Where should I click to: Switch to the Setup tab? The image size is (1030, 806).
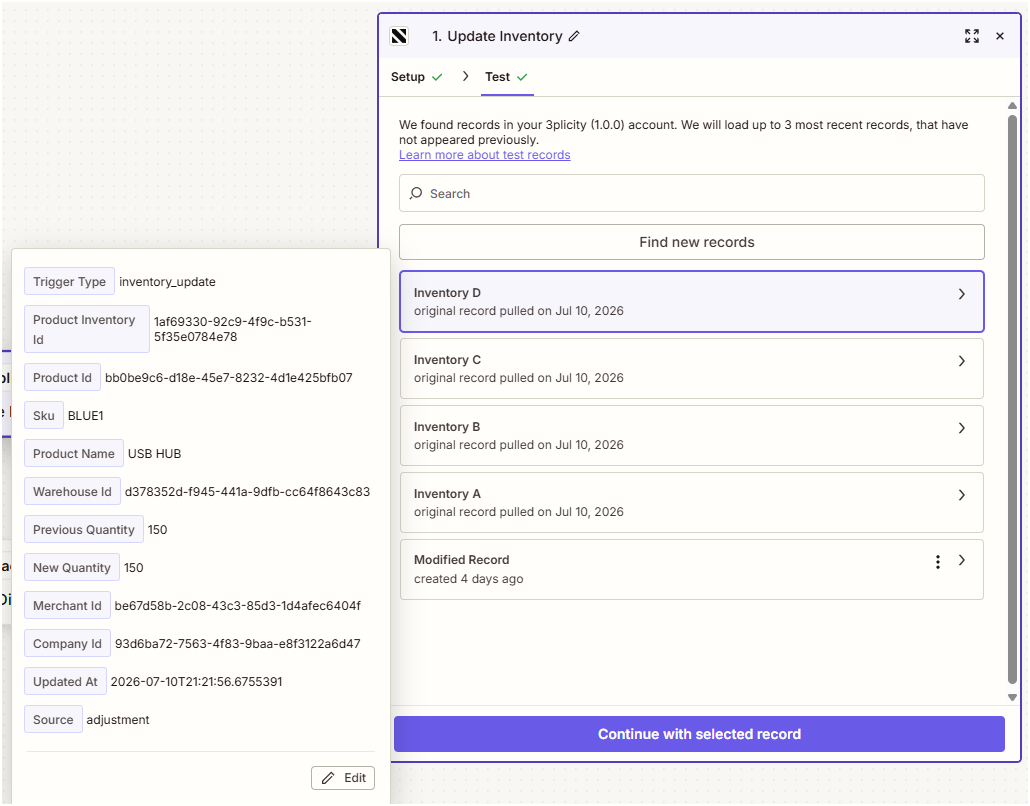click(416, 77)
